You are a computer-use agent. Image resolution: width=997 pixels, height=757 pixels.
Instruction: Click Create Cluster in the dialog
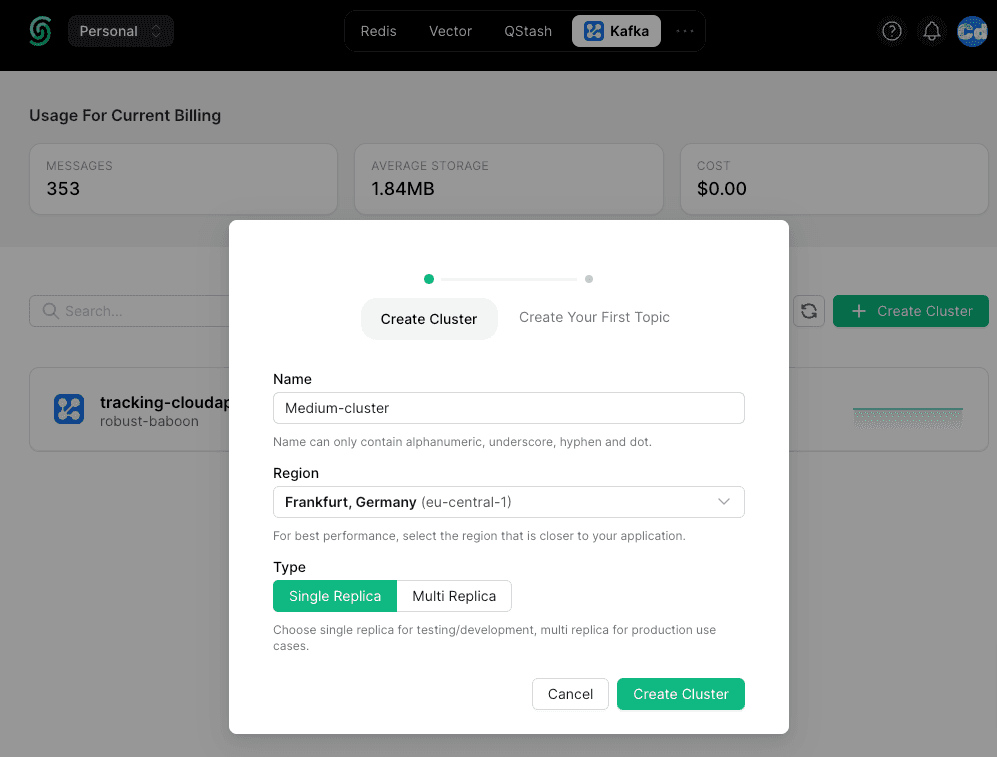tap(680, 694)
